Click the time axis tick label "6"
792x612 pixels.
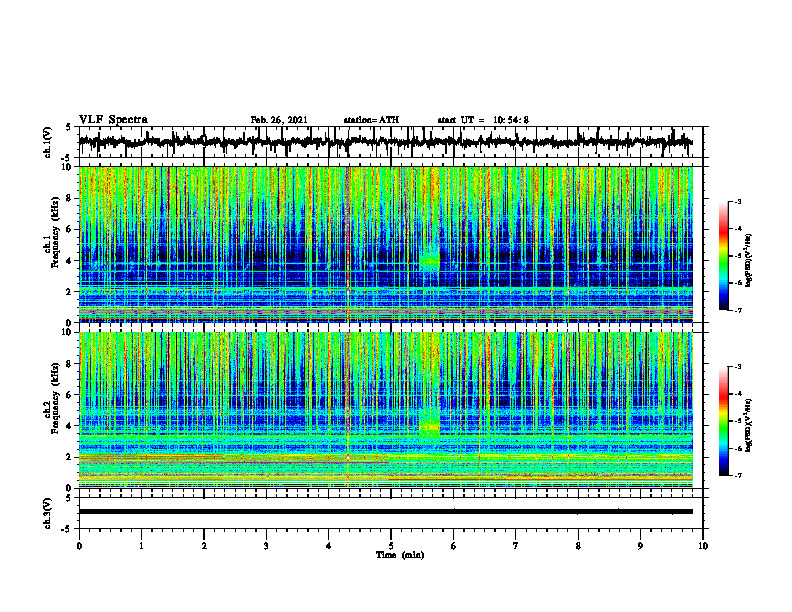click(454, 546)
